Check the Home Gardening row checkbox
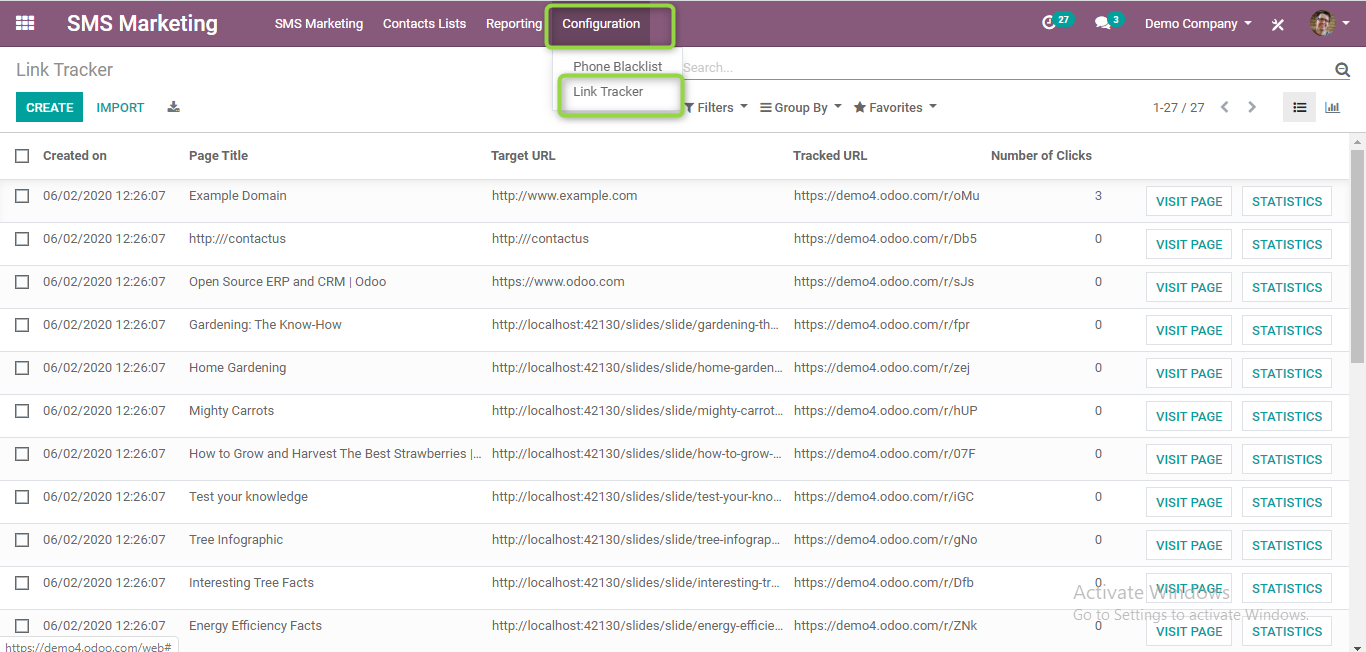This screenshot has width=1366, height=652. (x=22, y=368)
